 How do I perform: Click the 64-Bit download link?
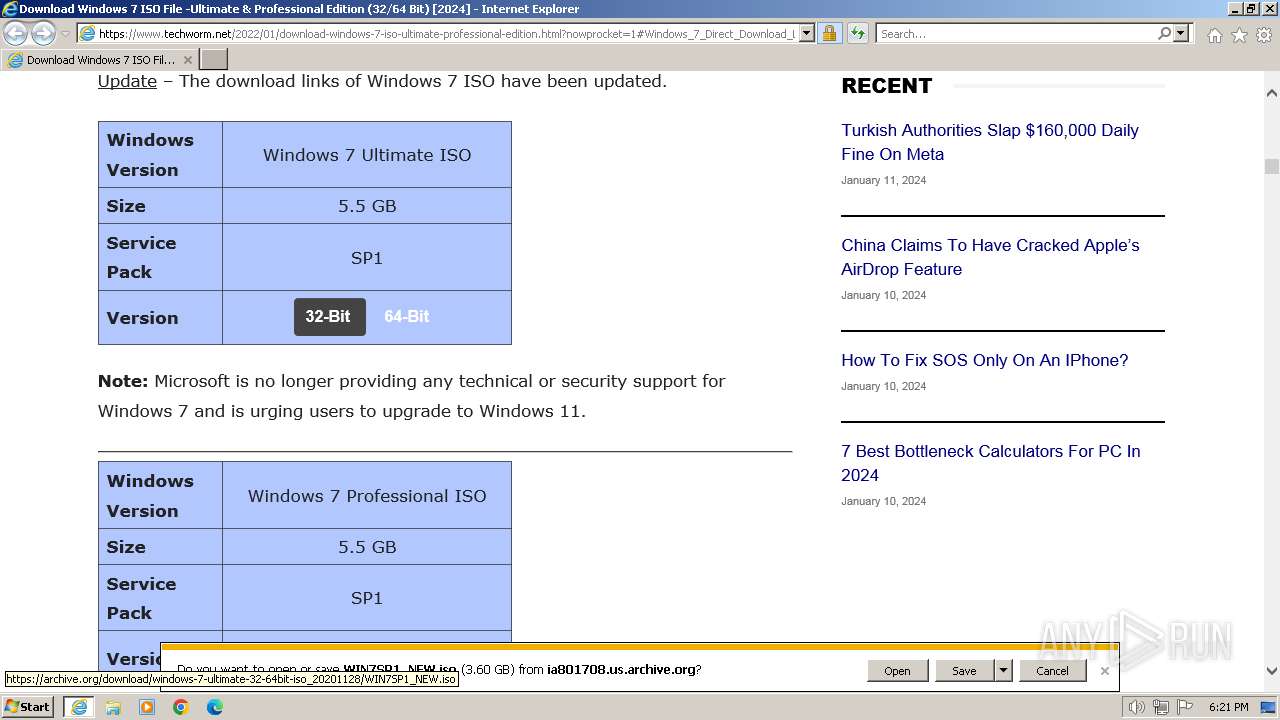pyautogui.click(x=407, y=317)
